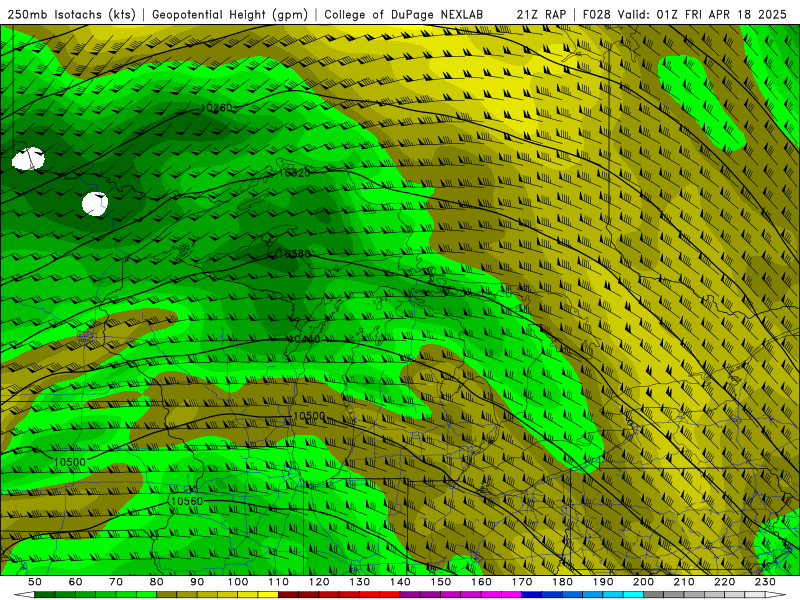Click the '180' color scale label
Screen dimensions: 800x600
click(x=562, y=582)
